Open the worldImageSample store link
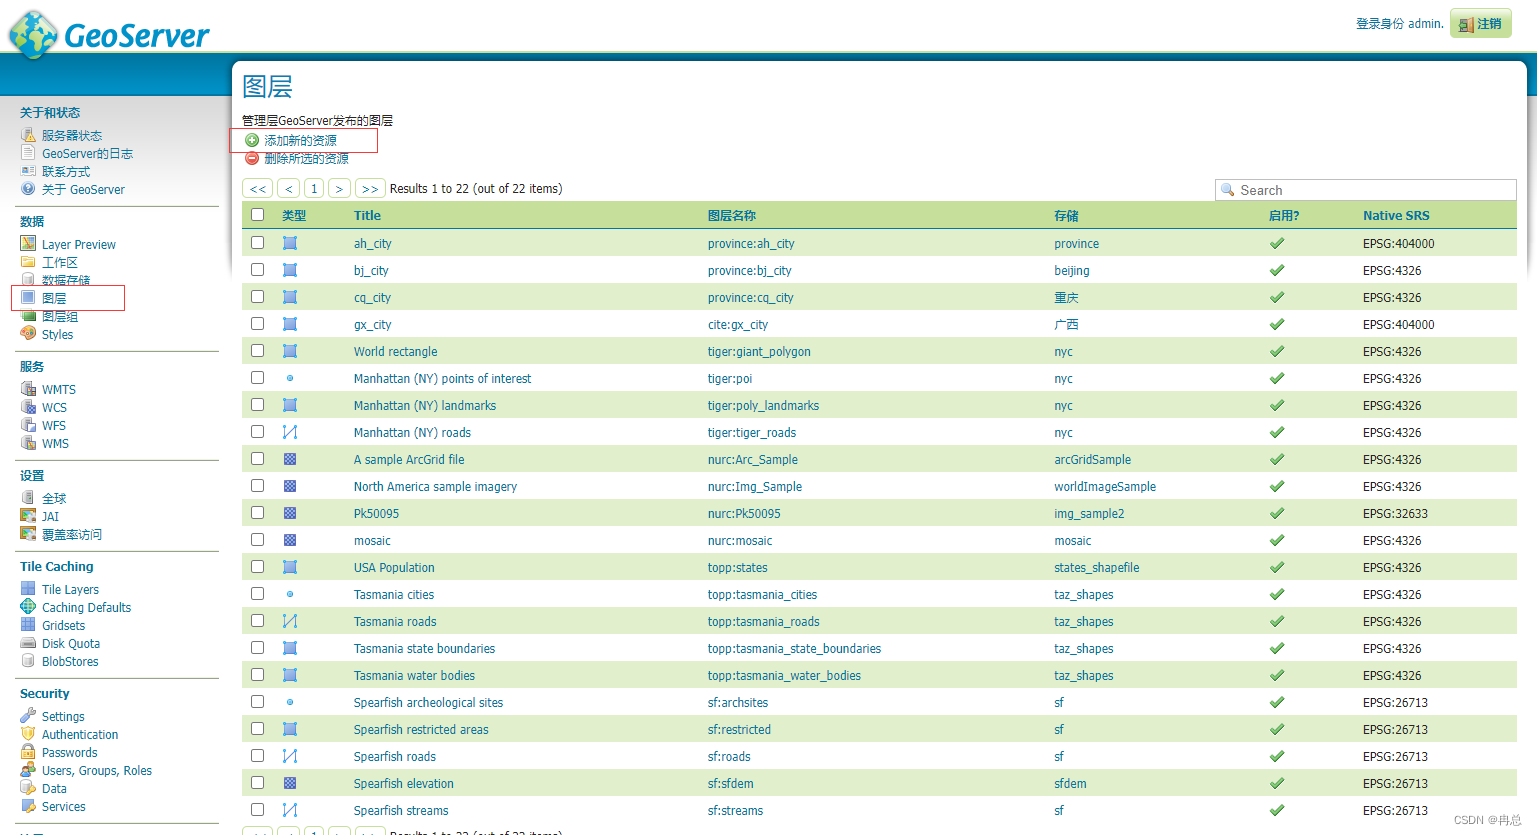The width and height of the screenshot is (1537, 835). (1105, 486)
